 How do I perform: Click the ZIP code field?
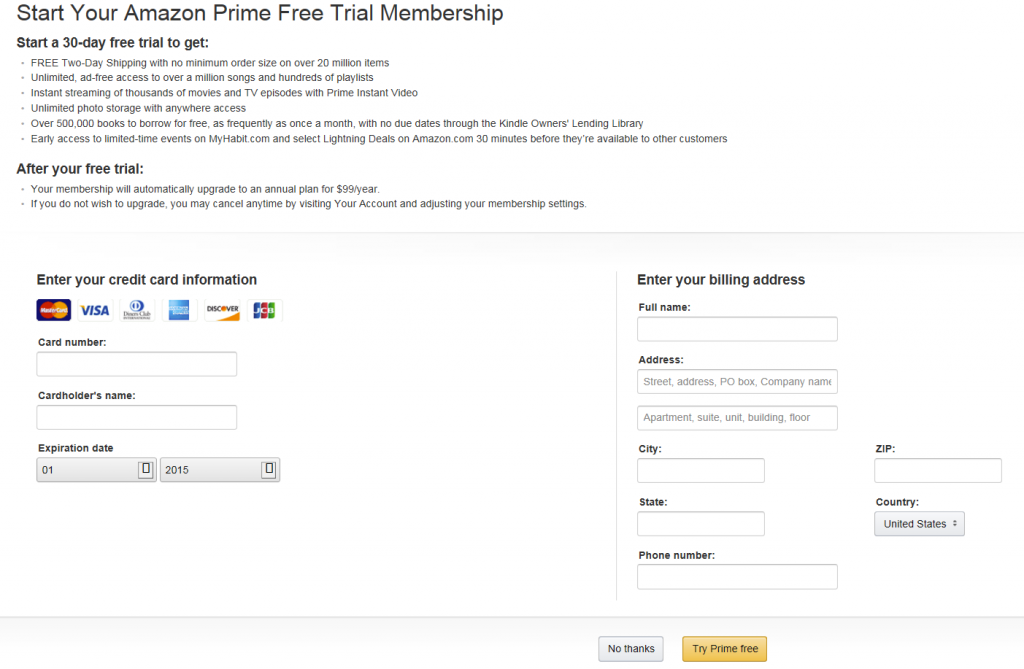(x=938, y=471)
